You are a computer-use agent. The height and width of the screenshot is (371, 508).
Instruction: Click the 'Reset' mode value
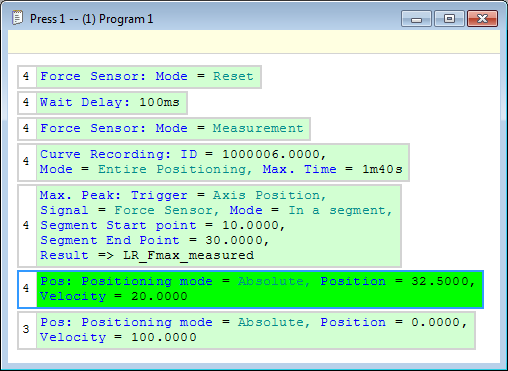click(233, 76)
